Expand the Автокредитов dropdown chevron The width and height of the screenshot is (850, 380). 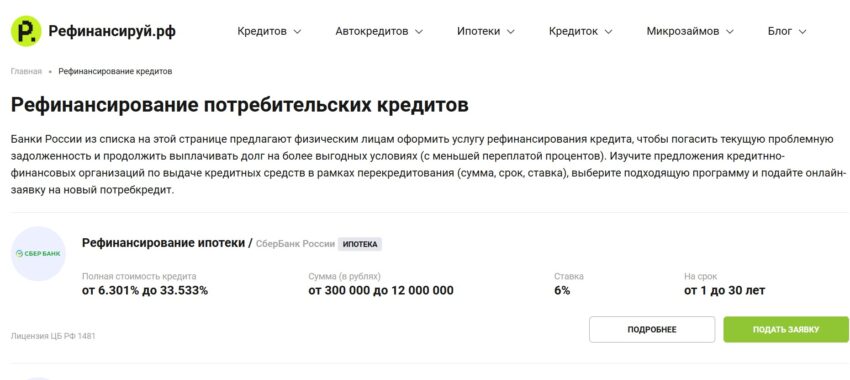pyautogui.click(x=418, y=31)
